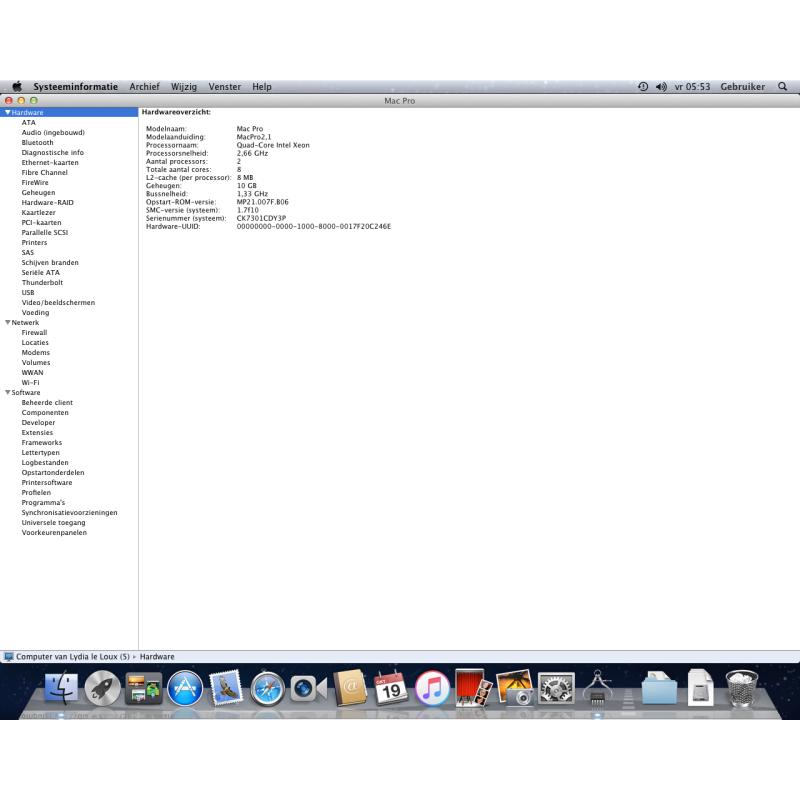Click the Hardware item in the path bar
The image size is (800, 800).
[x=157, y=657]
